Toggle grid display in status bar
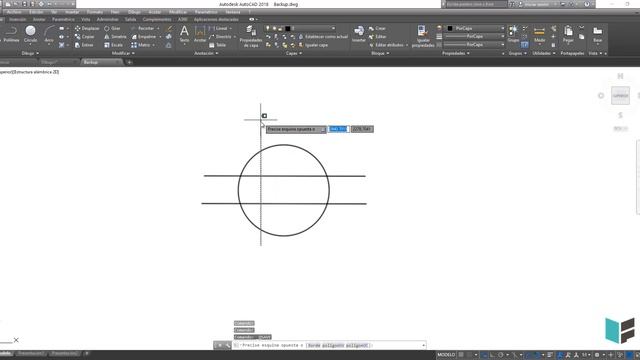The height and width of the screenshot is (360, 640). coord(461,355)
